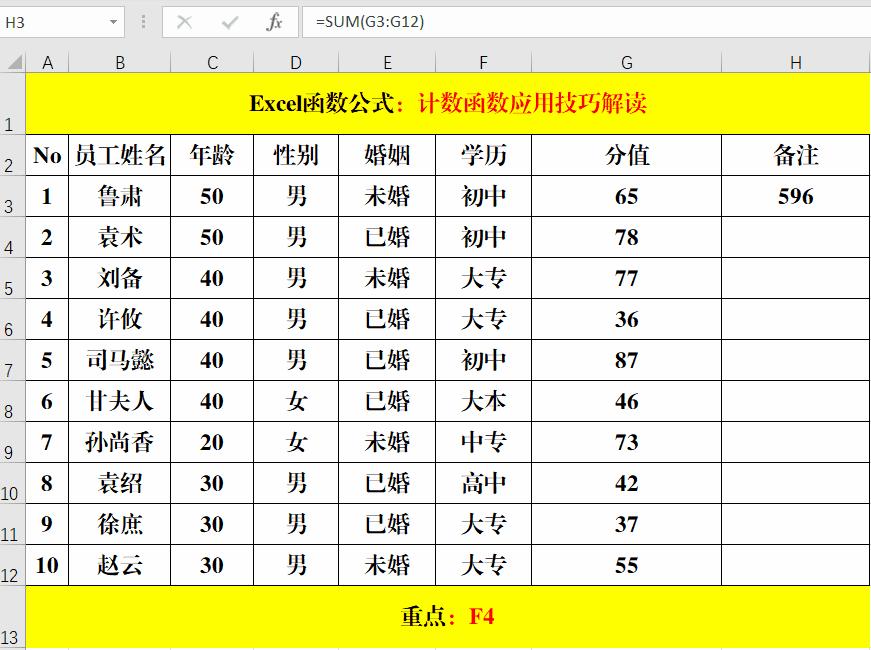
Task: Select the 分值 column header cell
Action: pyautogui.click(x=626, y=155)
